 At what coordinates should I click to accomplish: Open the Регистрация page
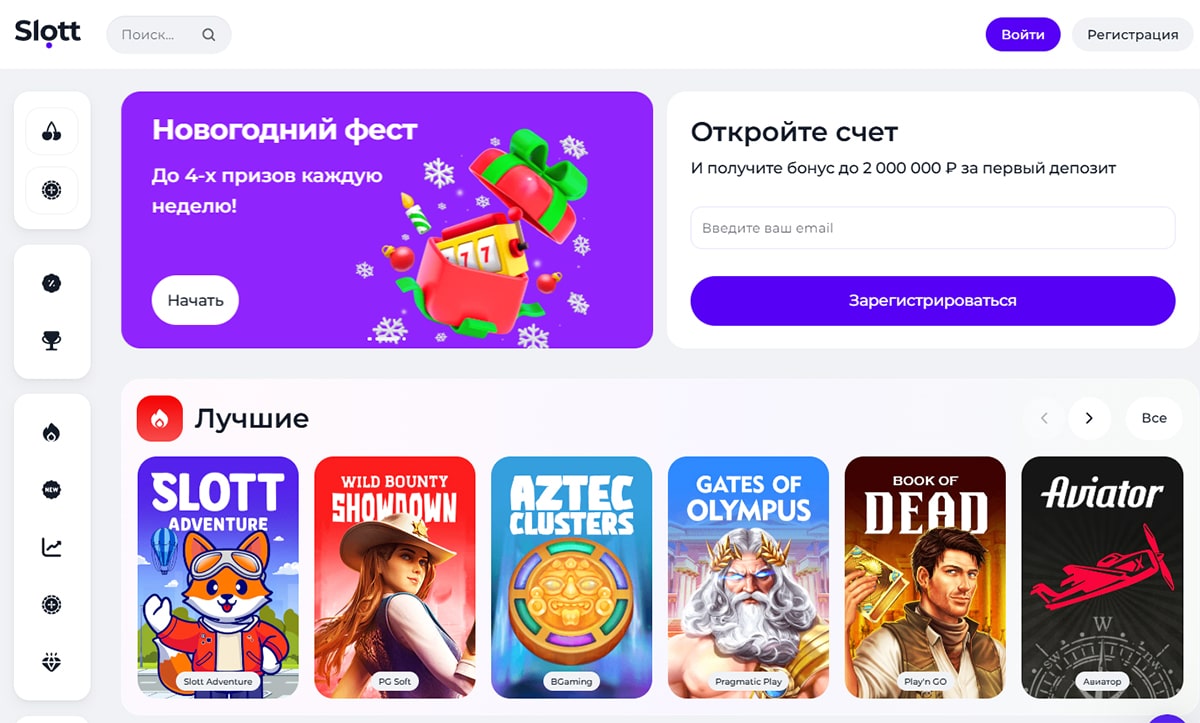point(1132,34)
